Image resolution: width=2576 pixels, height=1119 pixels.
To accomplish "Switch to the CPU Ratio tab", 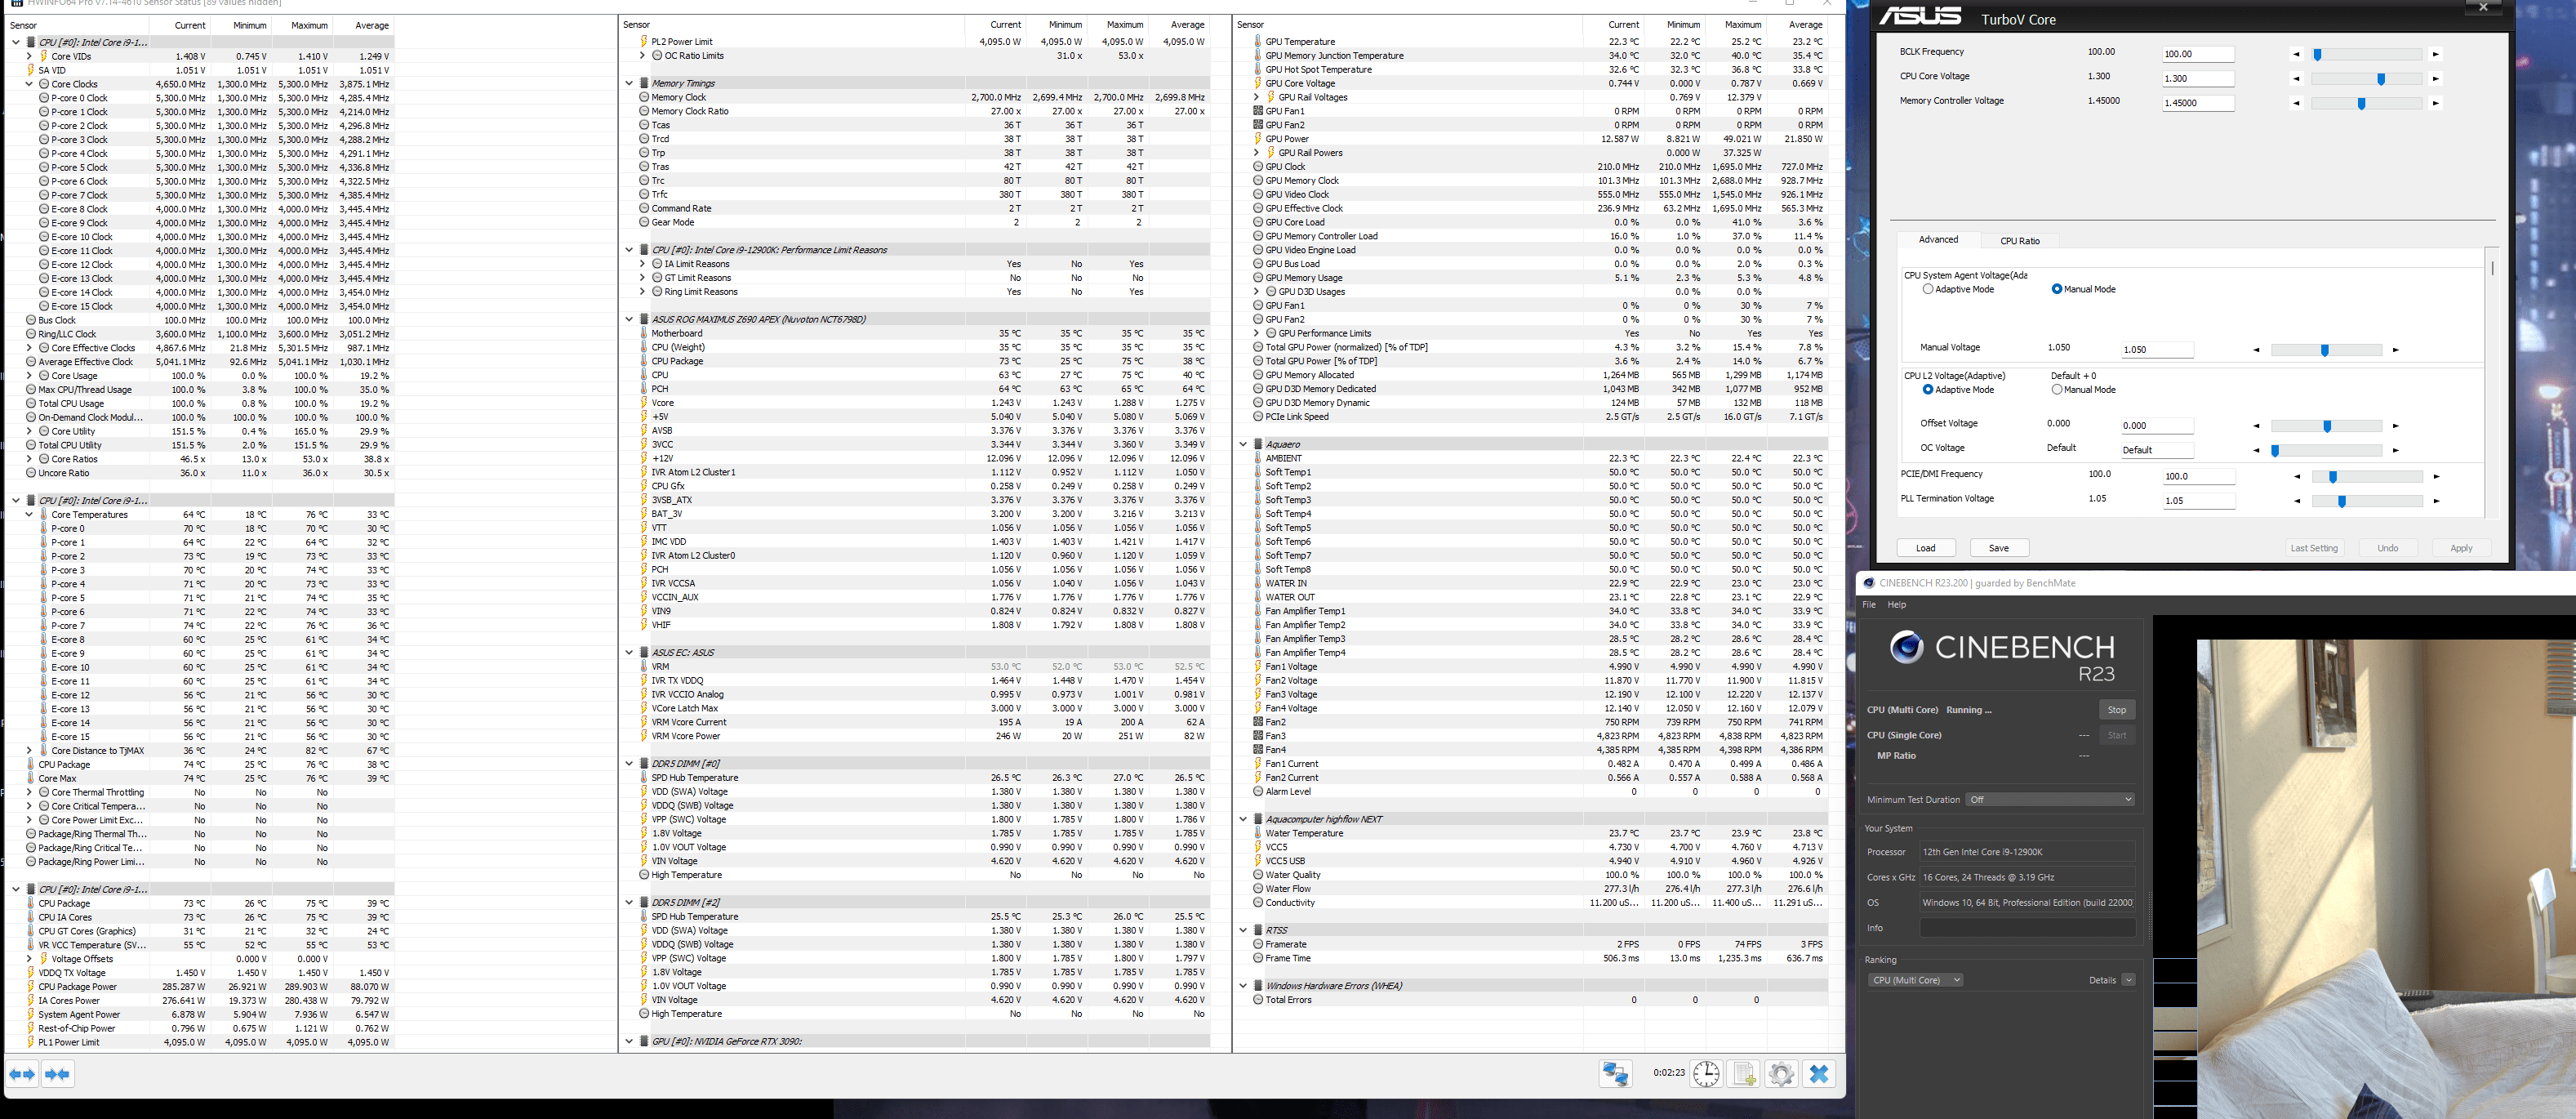I will pos(2019,240).
